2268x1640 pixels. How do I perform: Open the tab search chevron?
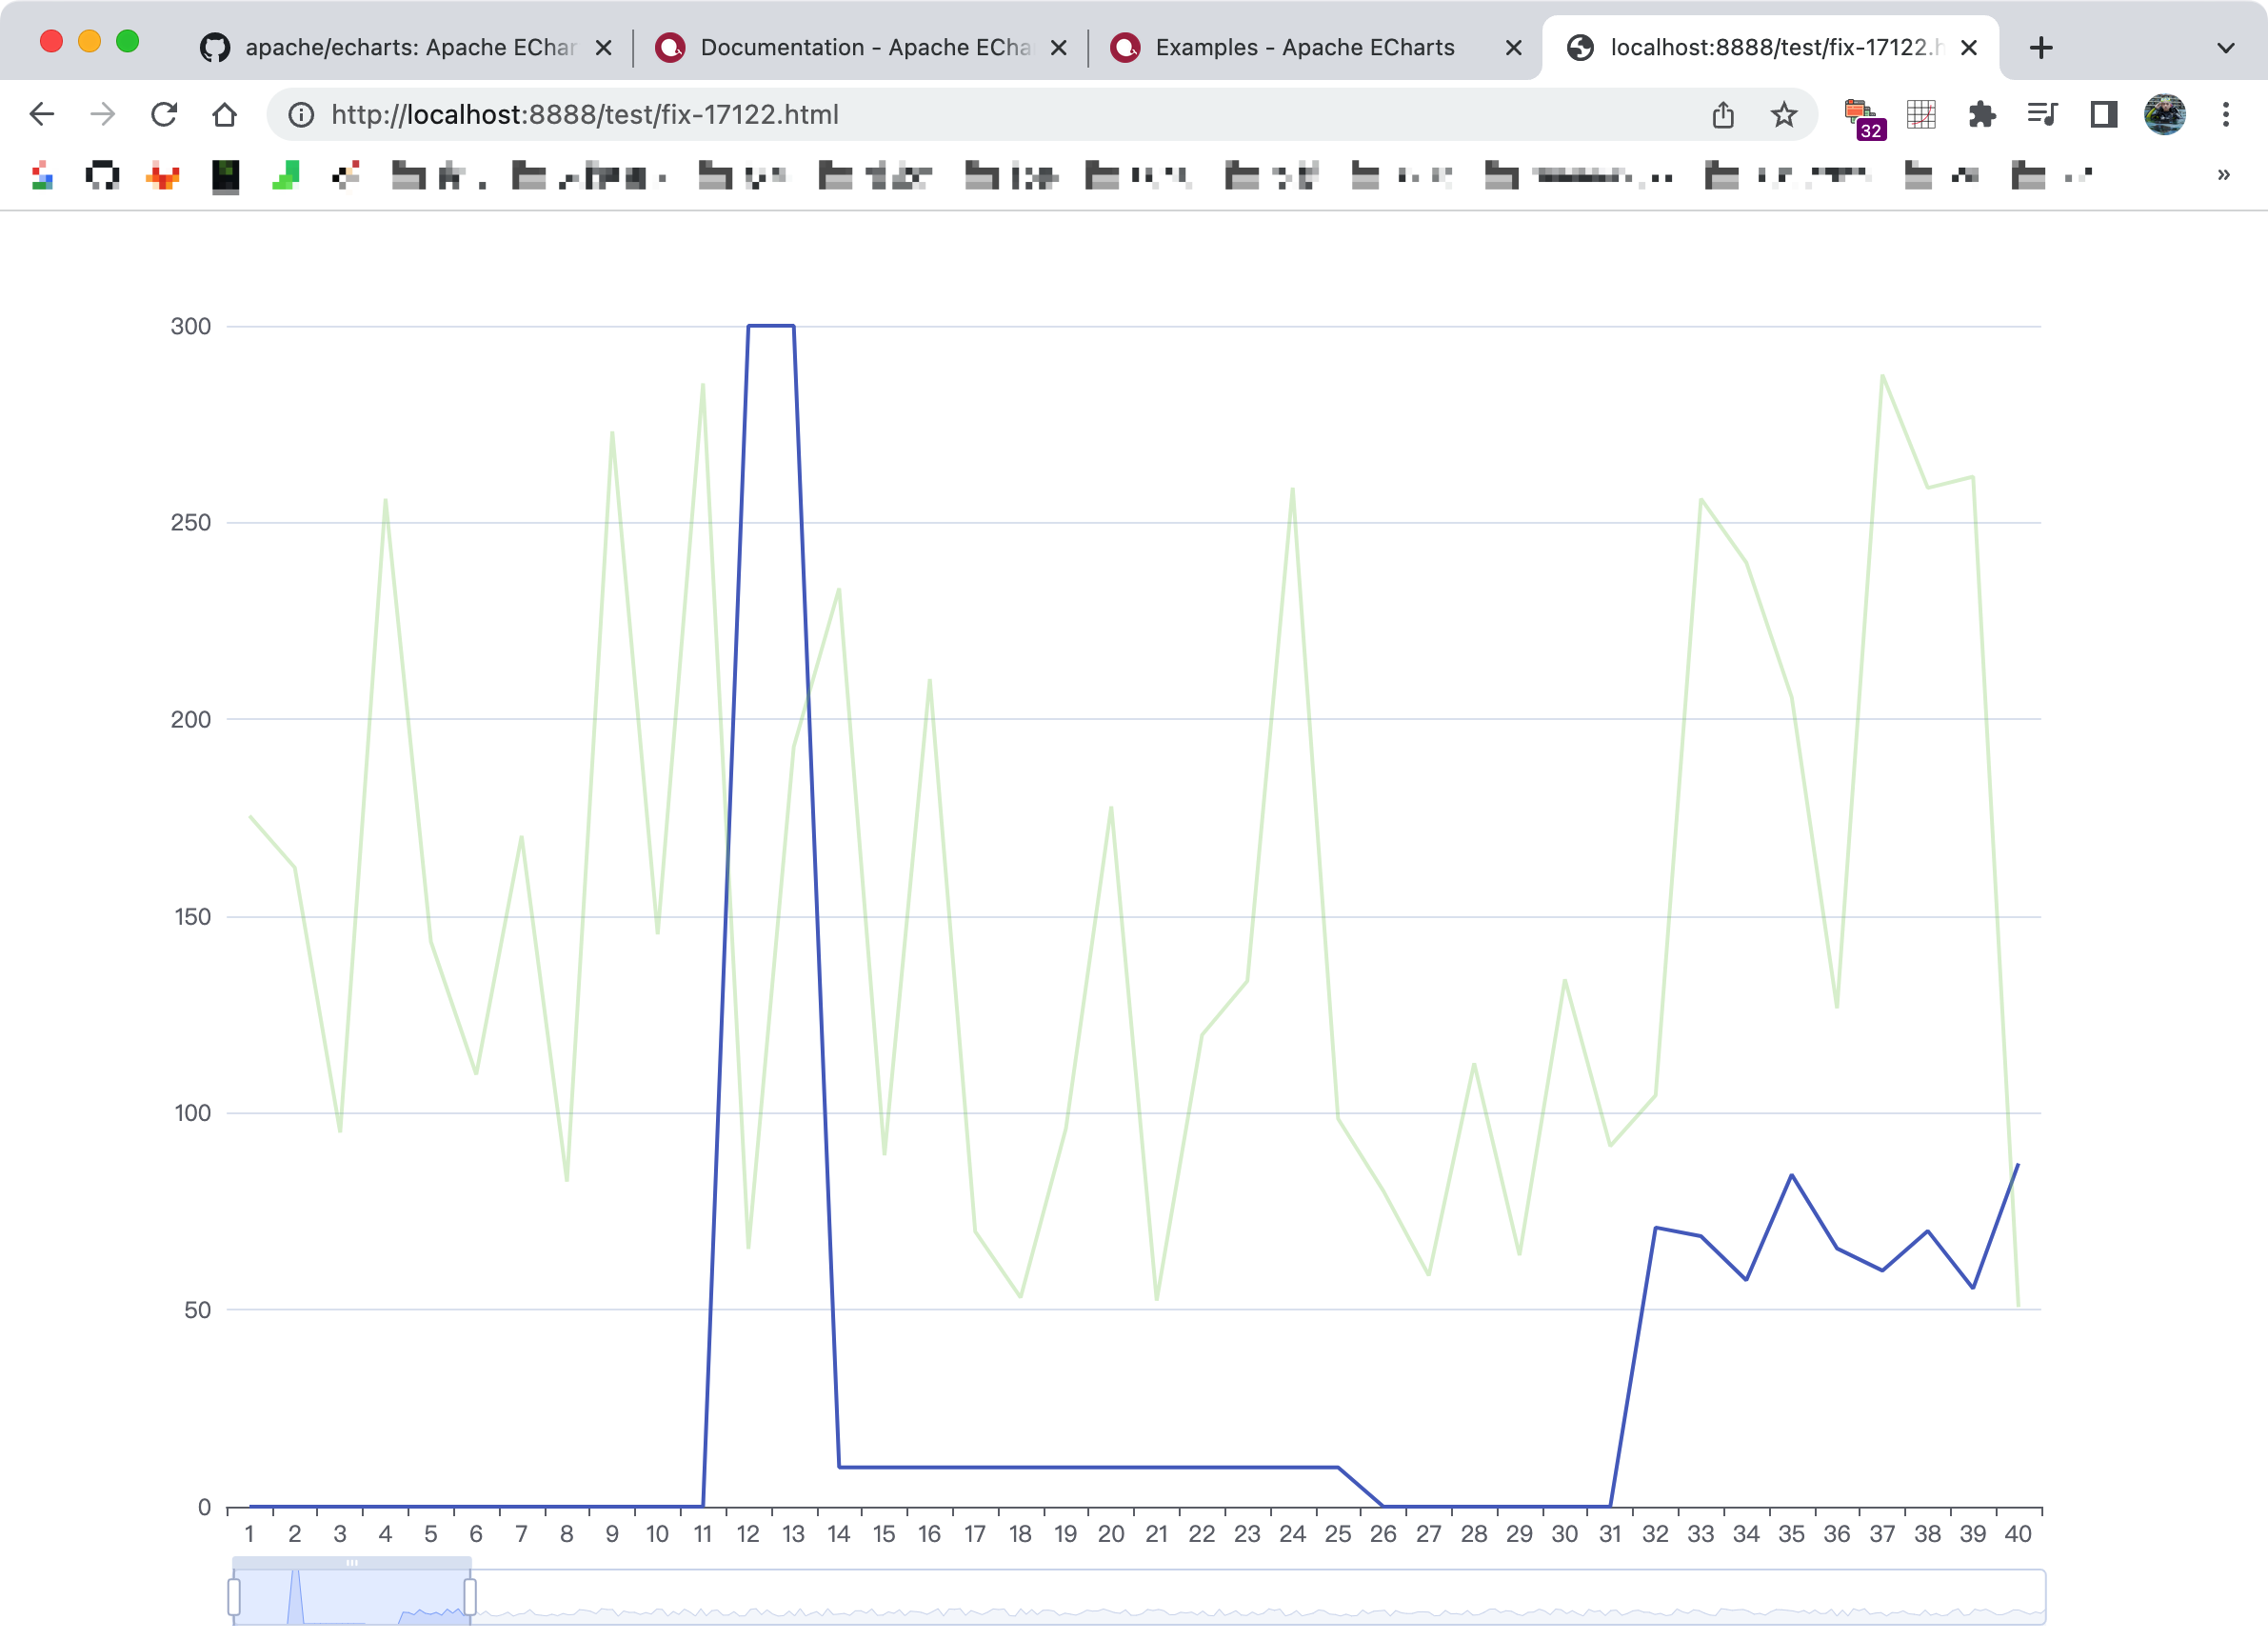click(2224, 48)
